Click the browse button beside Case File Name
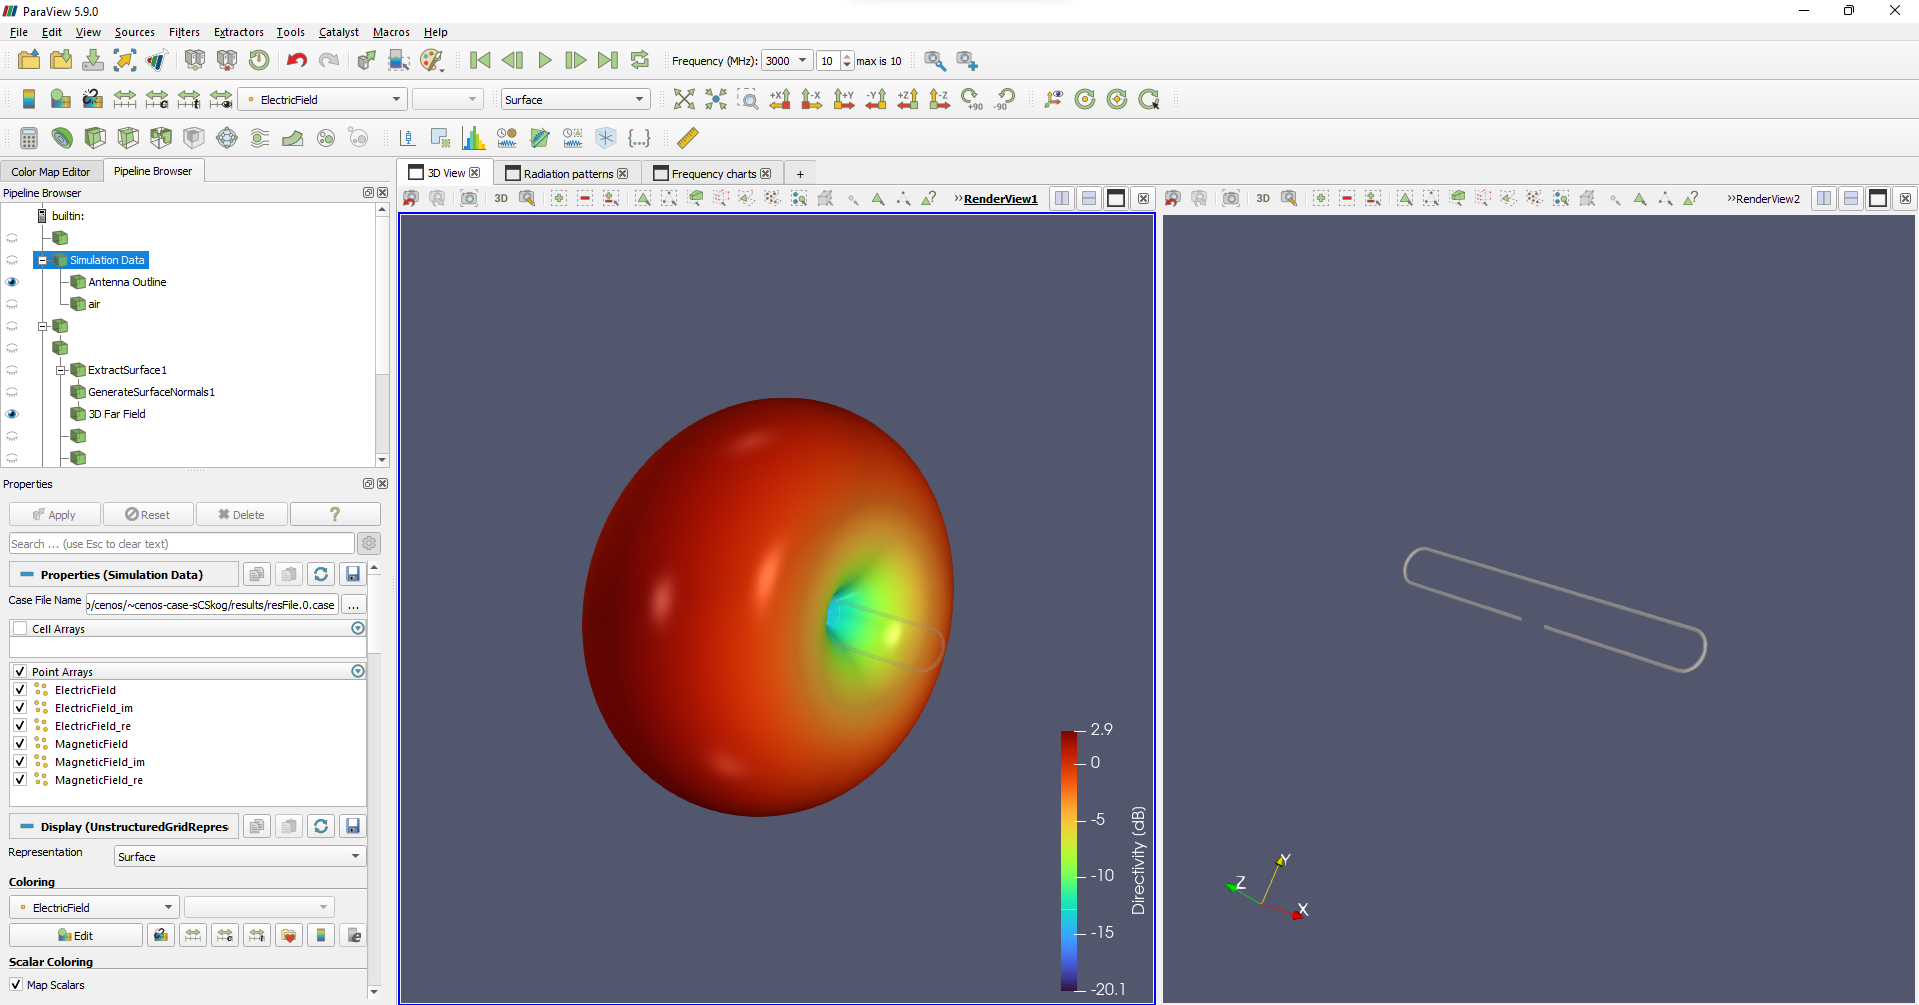This screenshot has height=1005, width=1919. [x=353, y=605]
